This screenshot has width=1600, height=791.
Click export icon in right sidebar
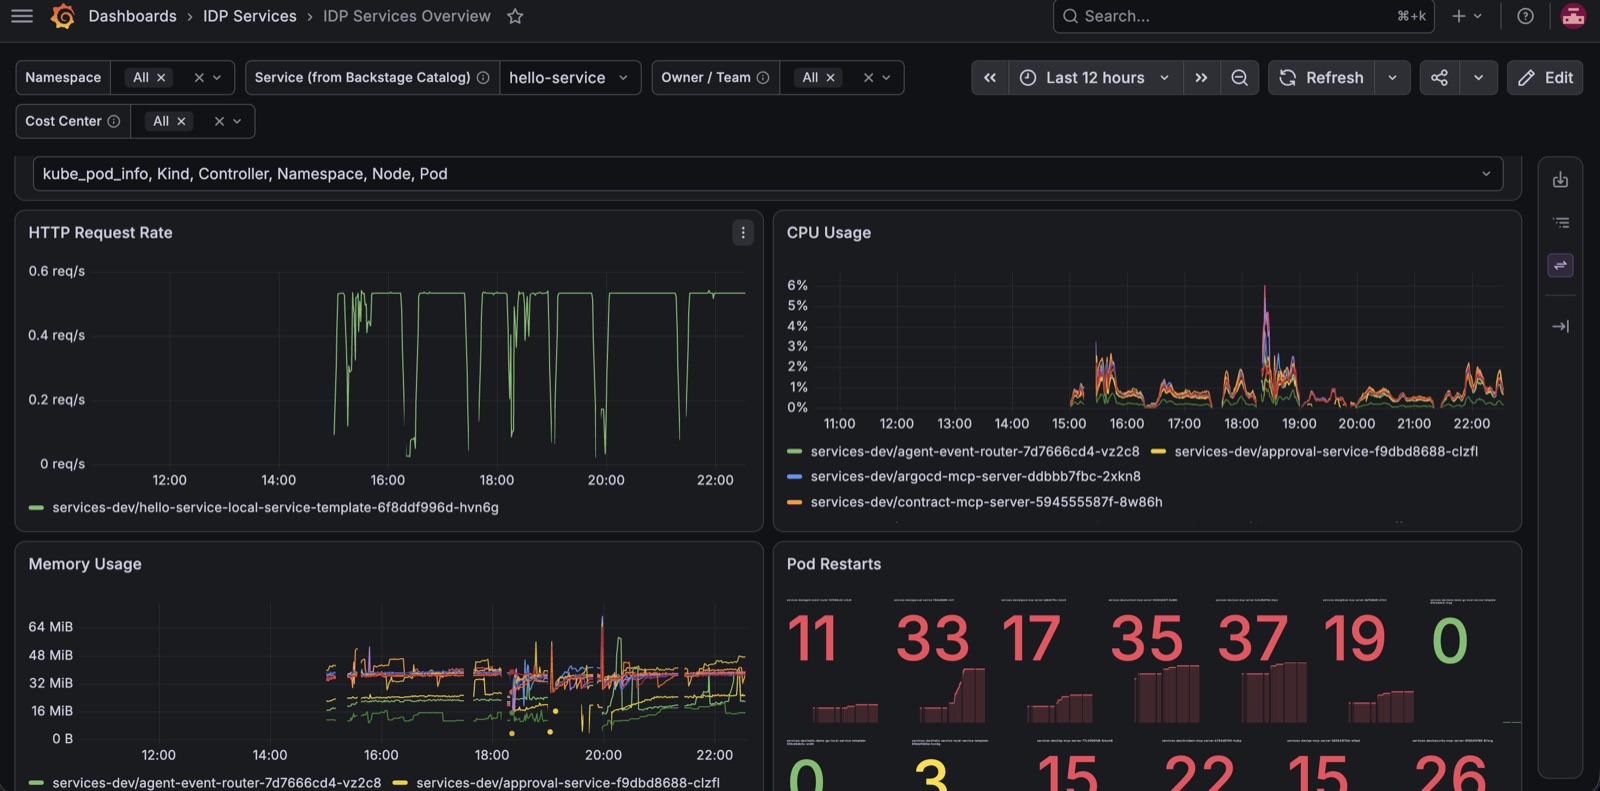(x=1560, y=180)
